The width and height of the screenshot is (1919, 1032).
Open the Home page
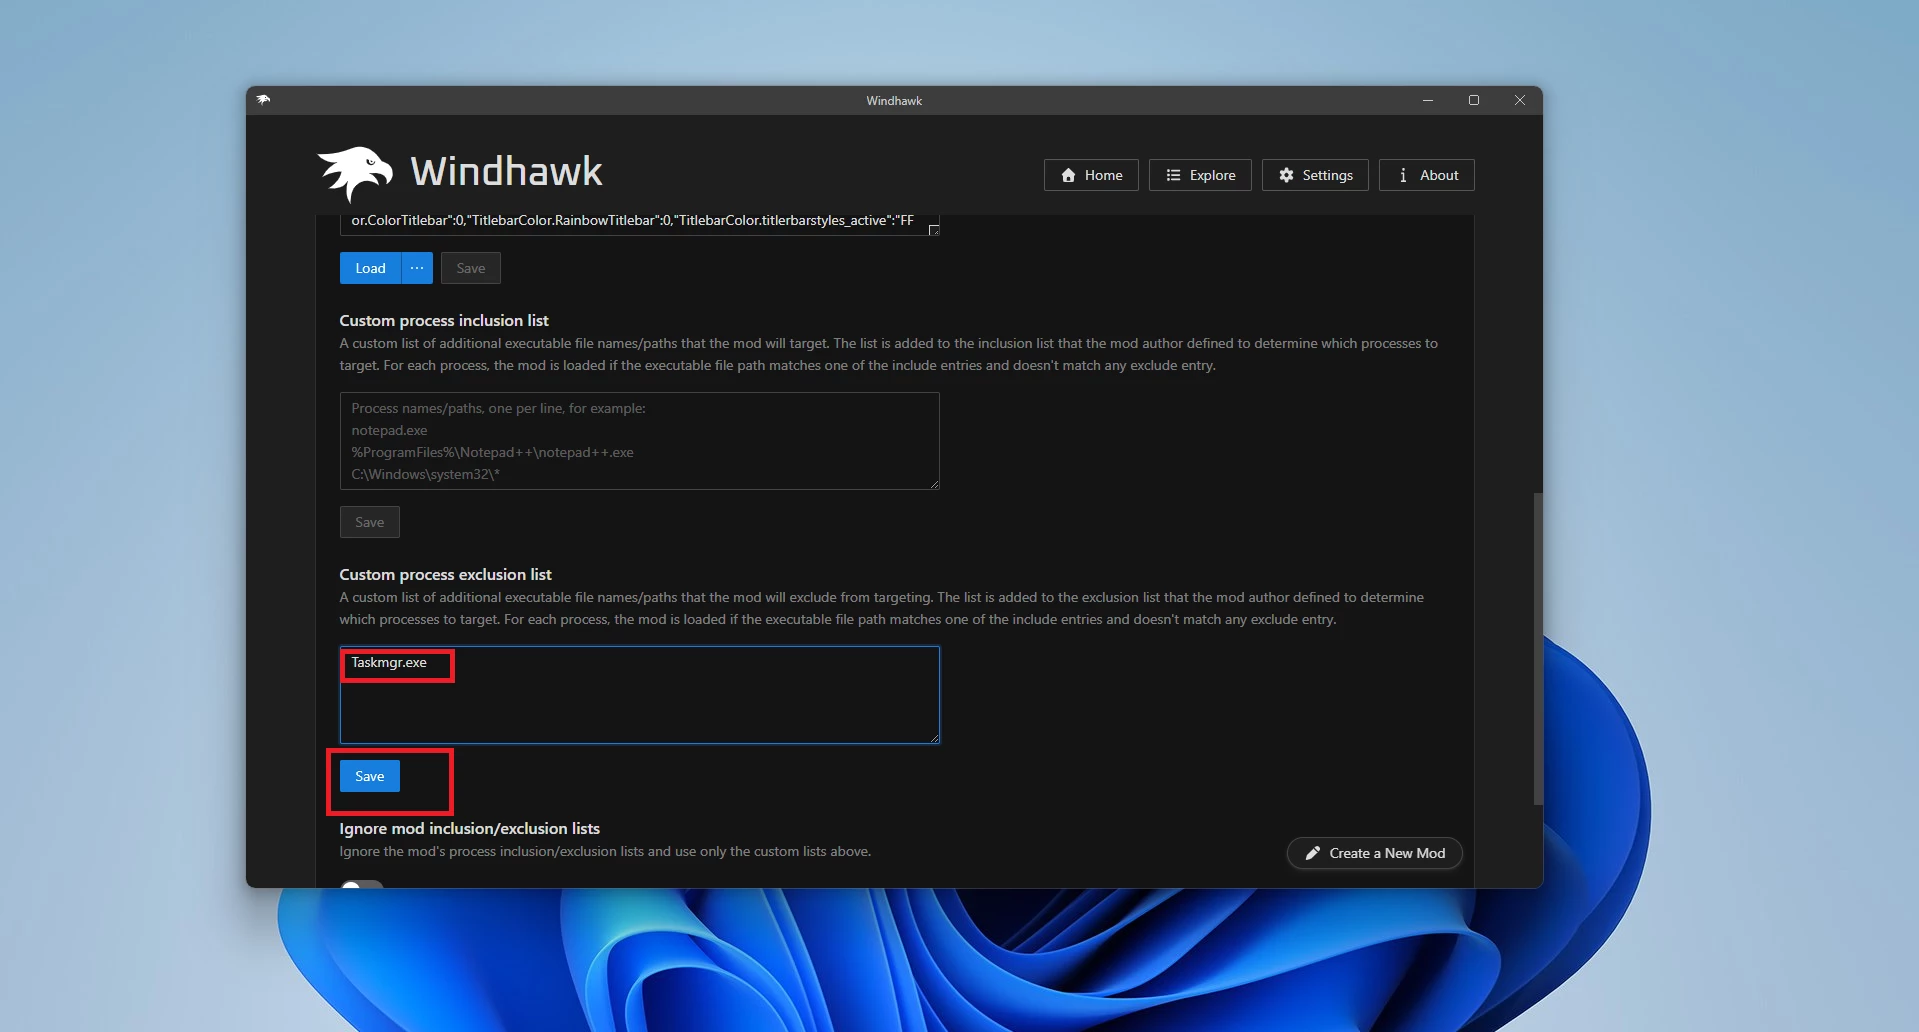(1091, 175)
